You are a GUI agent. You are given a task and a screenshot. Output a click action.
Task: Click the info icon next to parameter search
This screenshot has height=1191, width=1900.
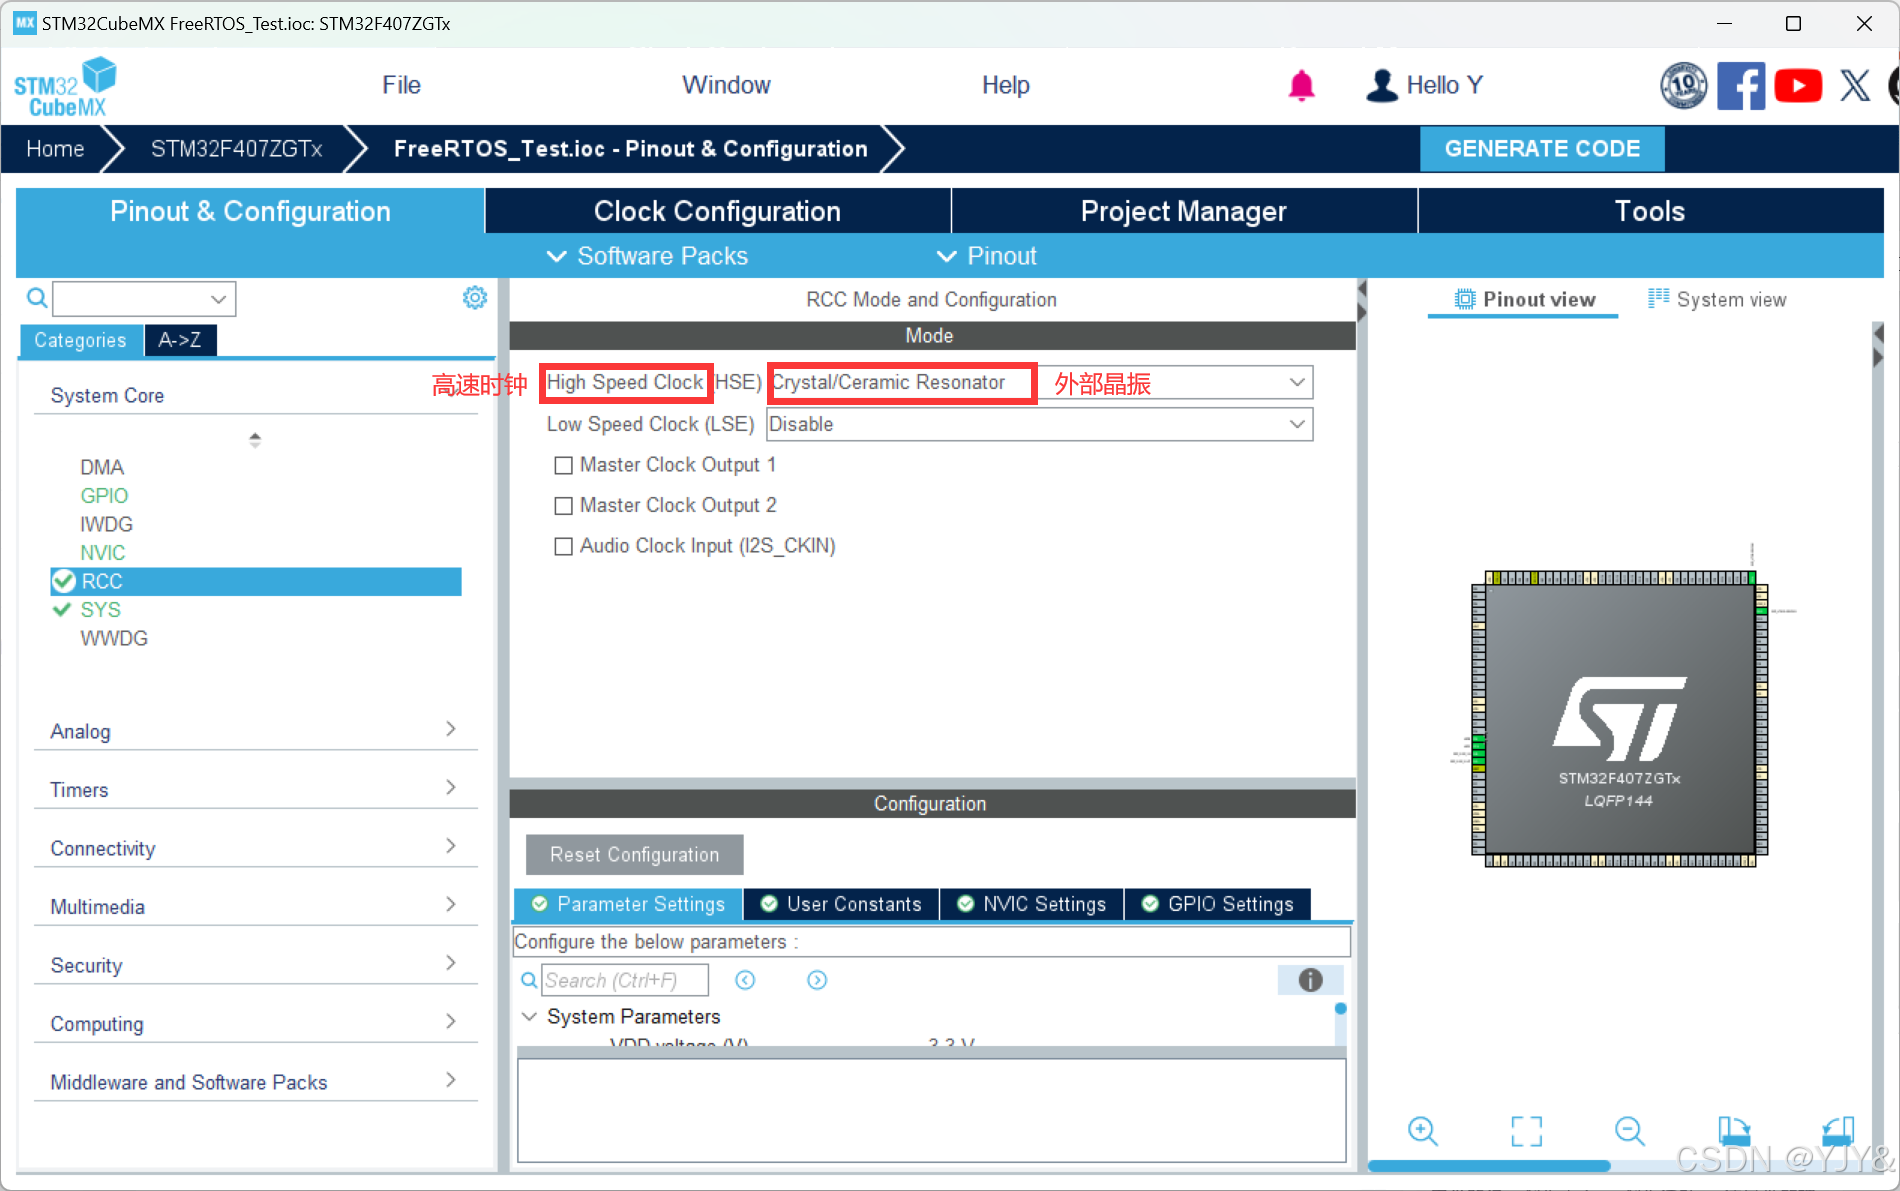point(1310,980)
